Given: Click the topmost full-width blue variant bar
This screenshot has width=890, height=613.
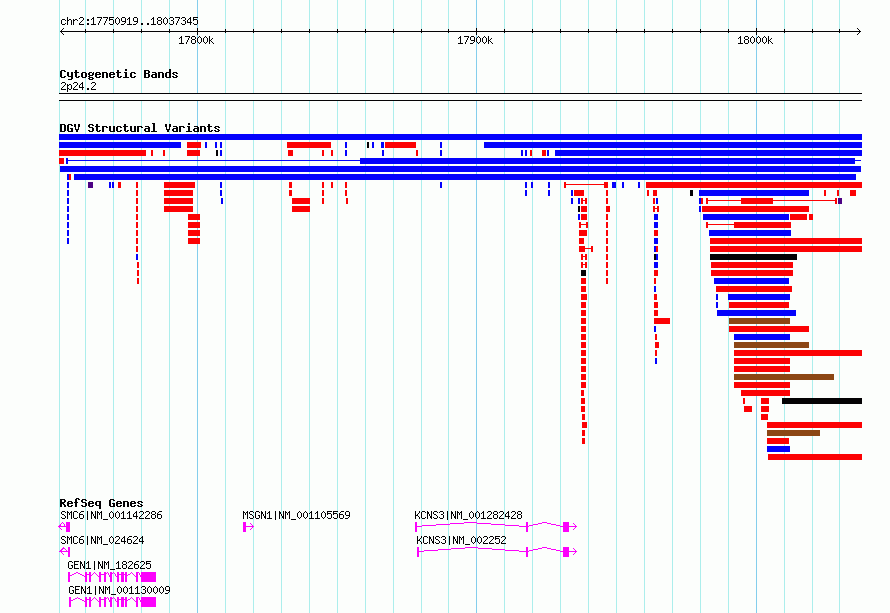Looking at the screenshot, I should [x=460, y=137].
